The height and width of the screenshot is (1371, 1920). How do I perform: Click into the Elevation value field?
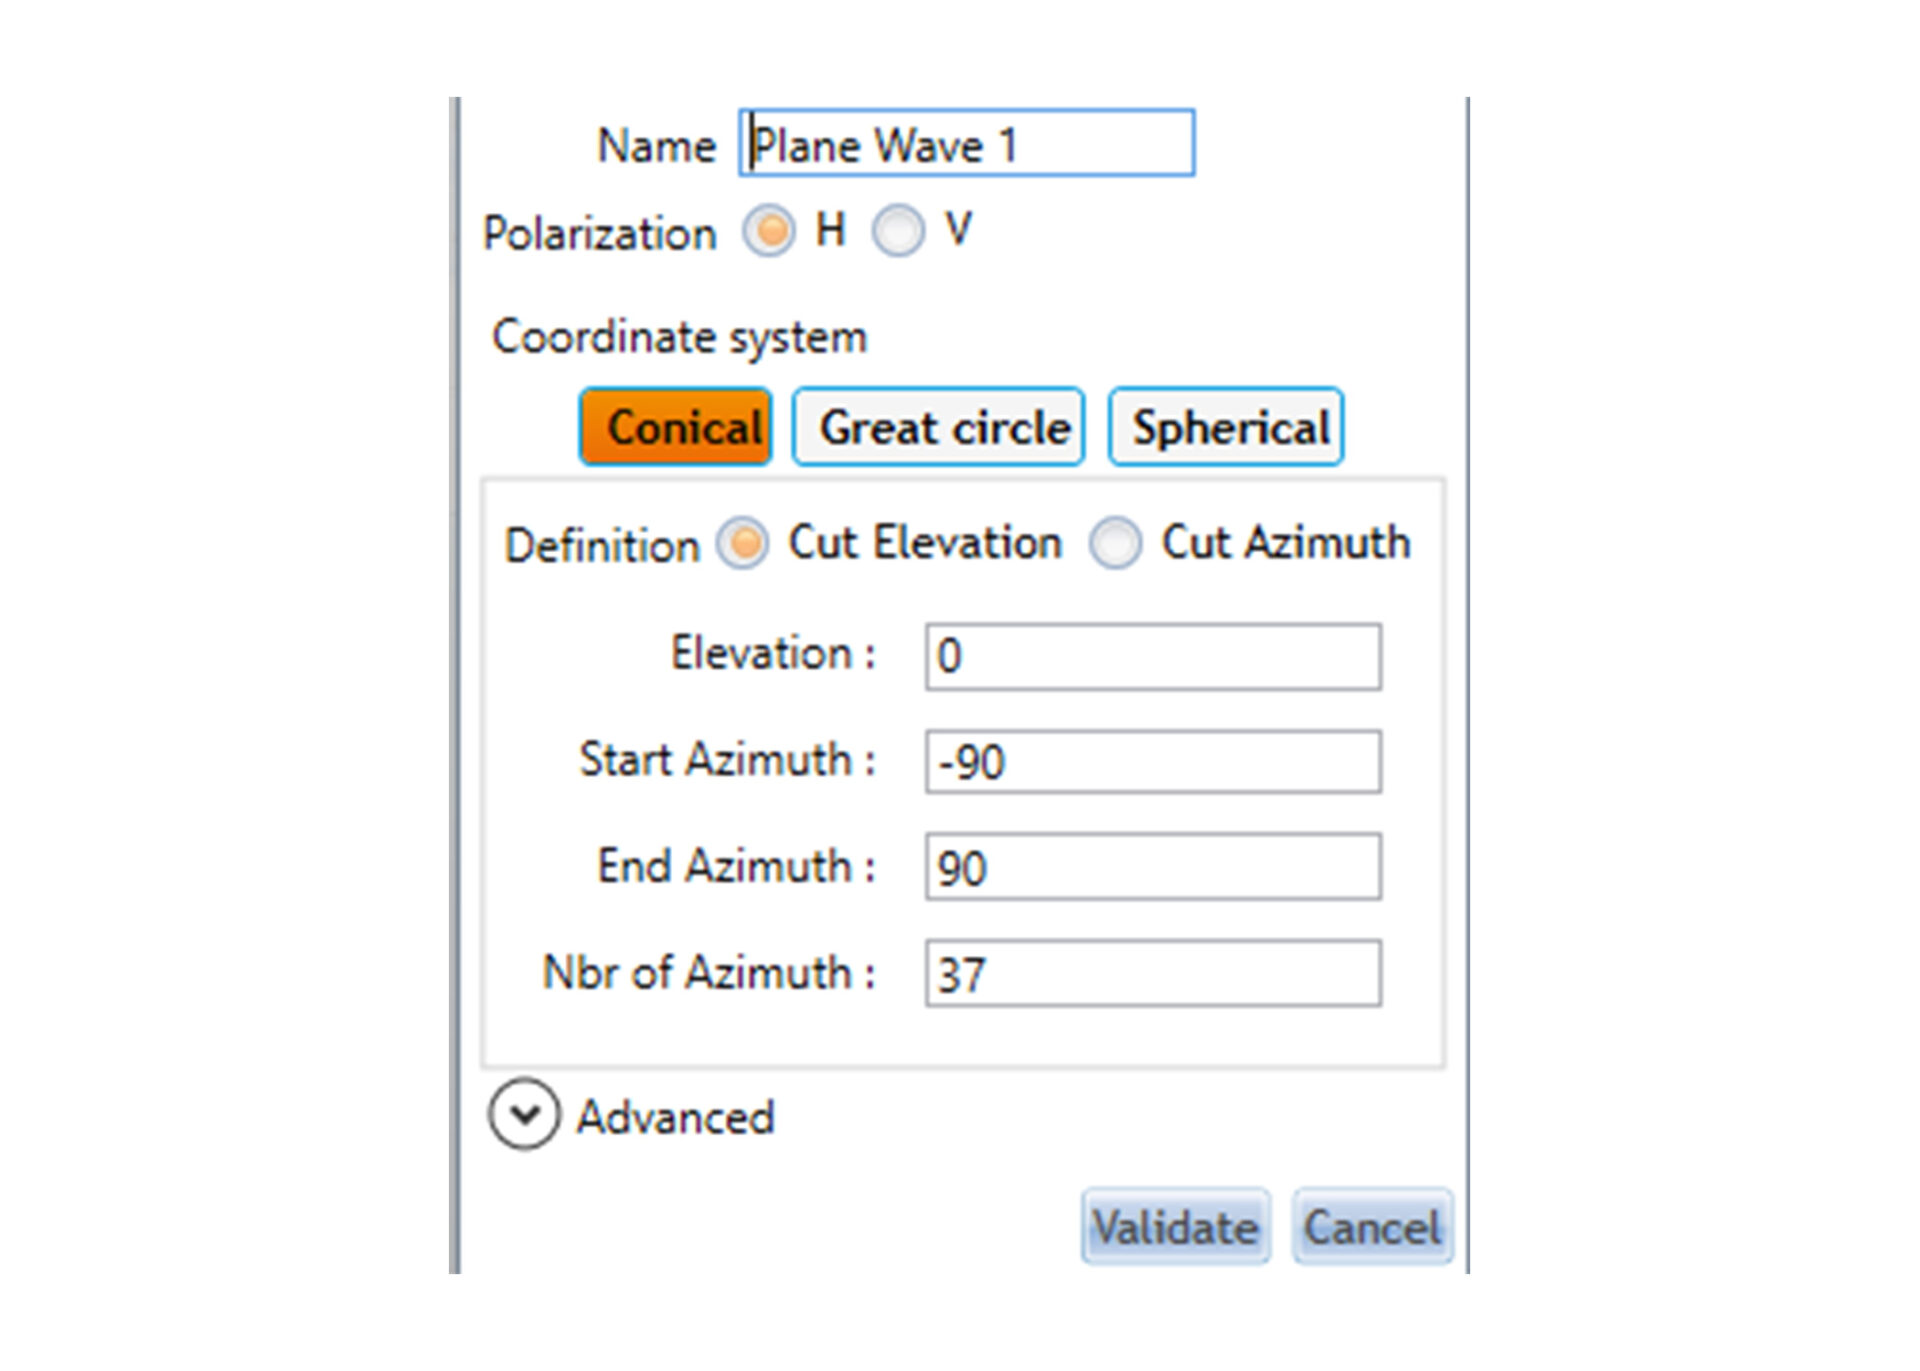1154,657
